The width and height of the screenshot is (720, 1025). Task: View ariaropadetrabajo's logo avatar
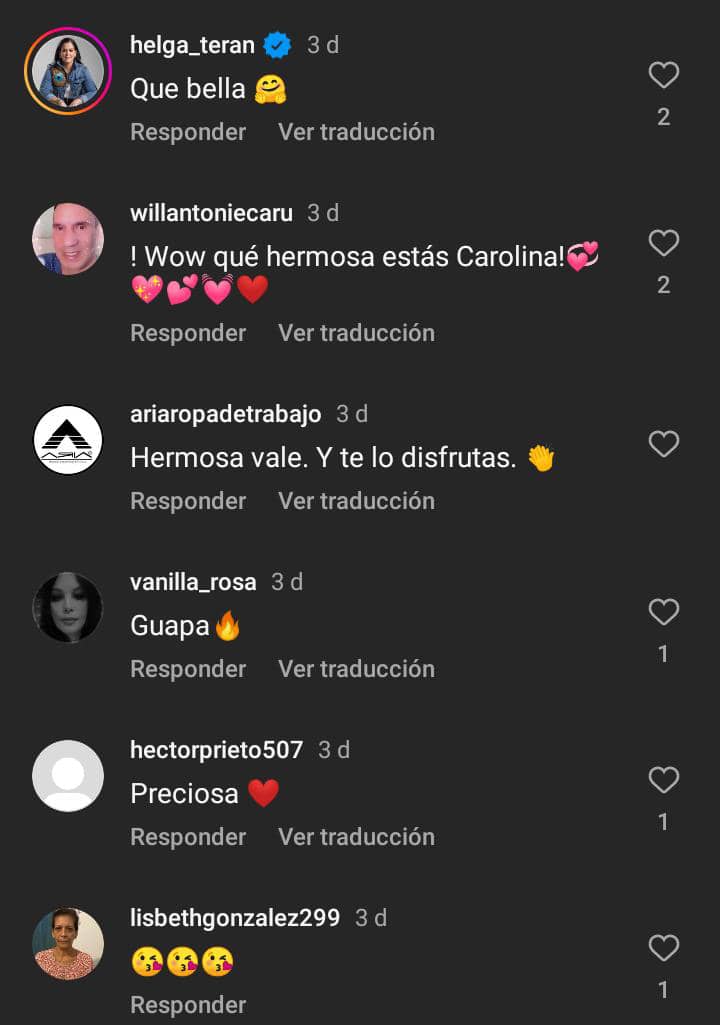point(68,440)
